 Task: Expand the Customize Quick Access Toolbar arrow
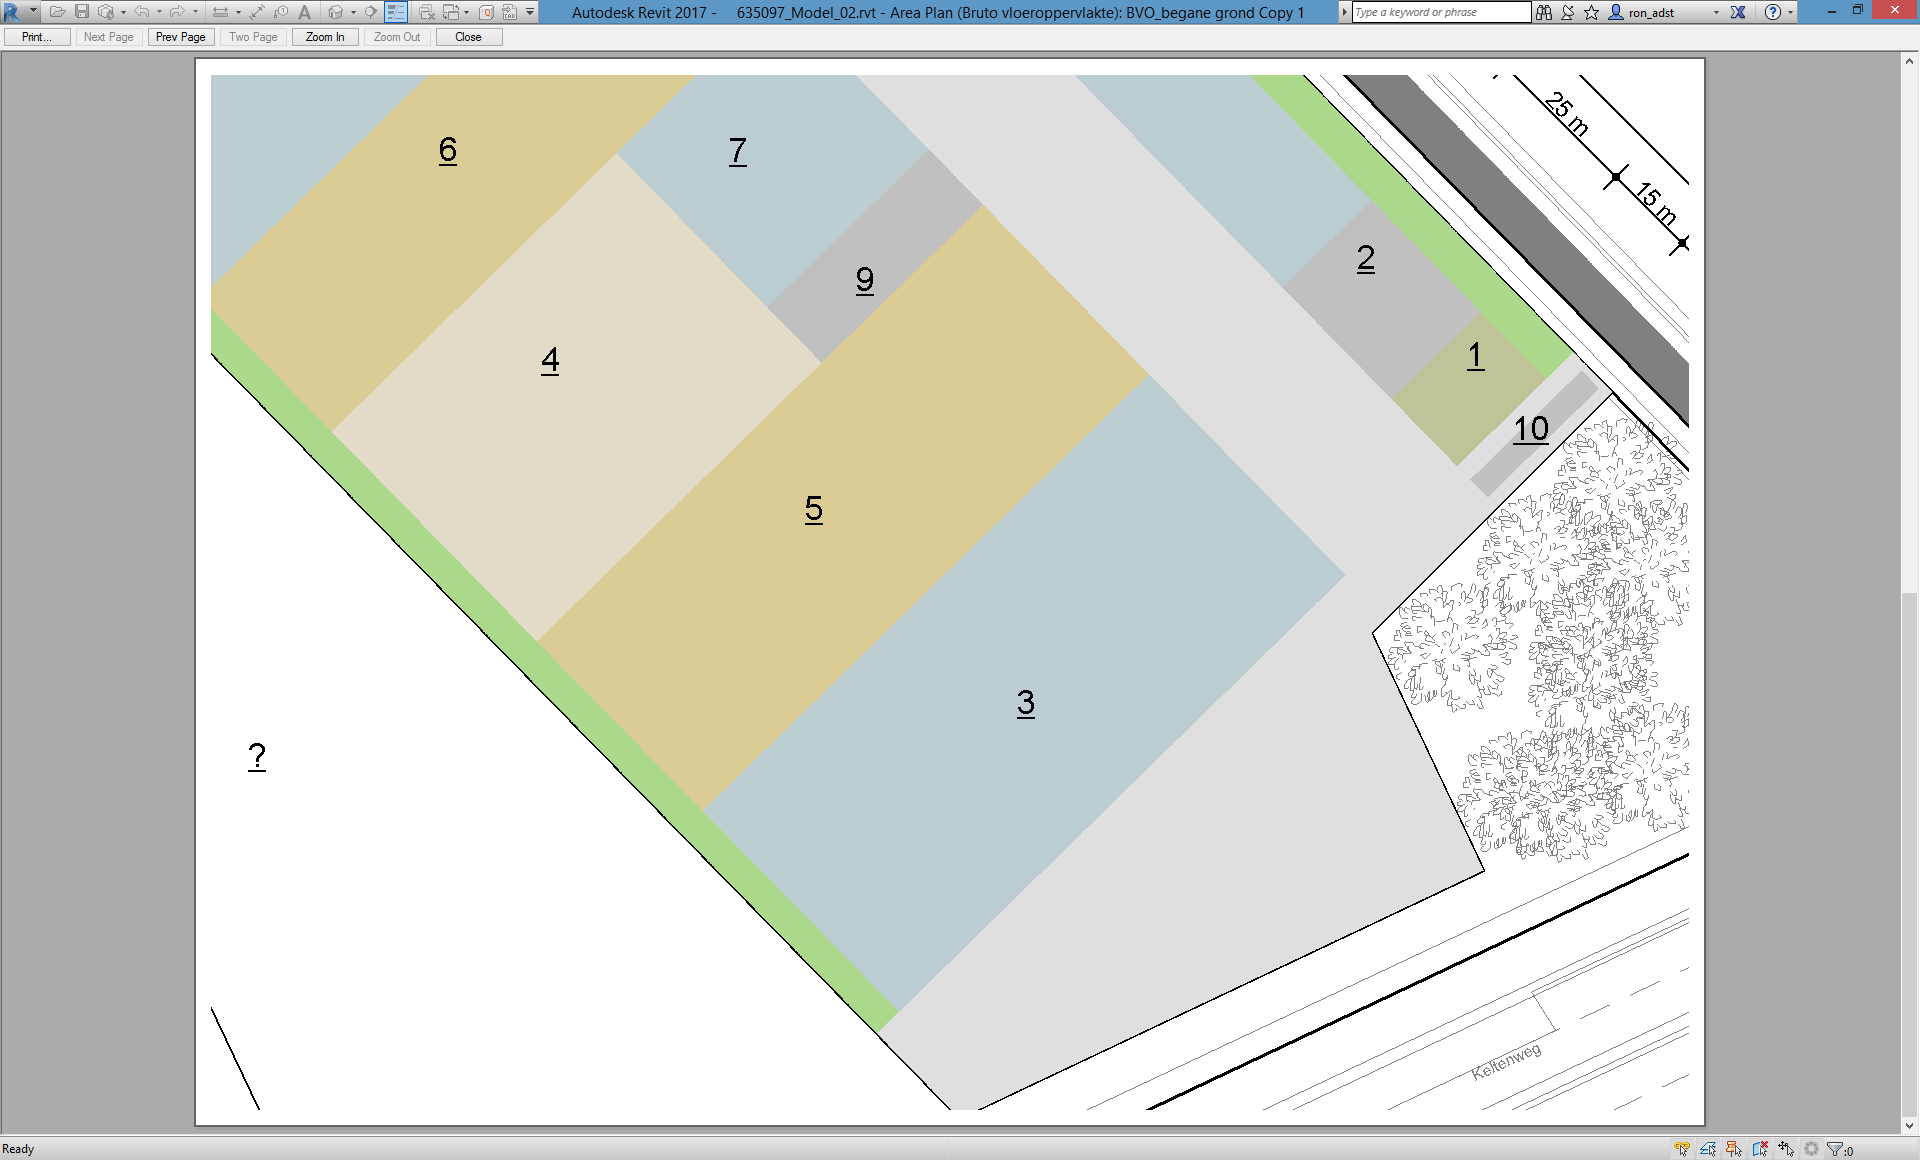tap(530, 12)
